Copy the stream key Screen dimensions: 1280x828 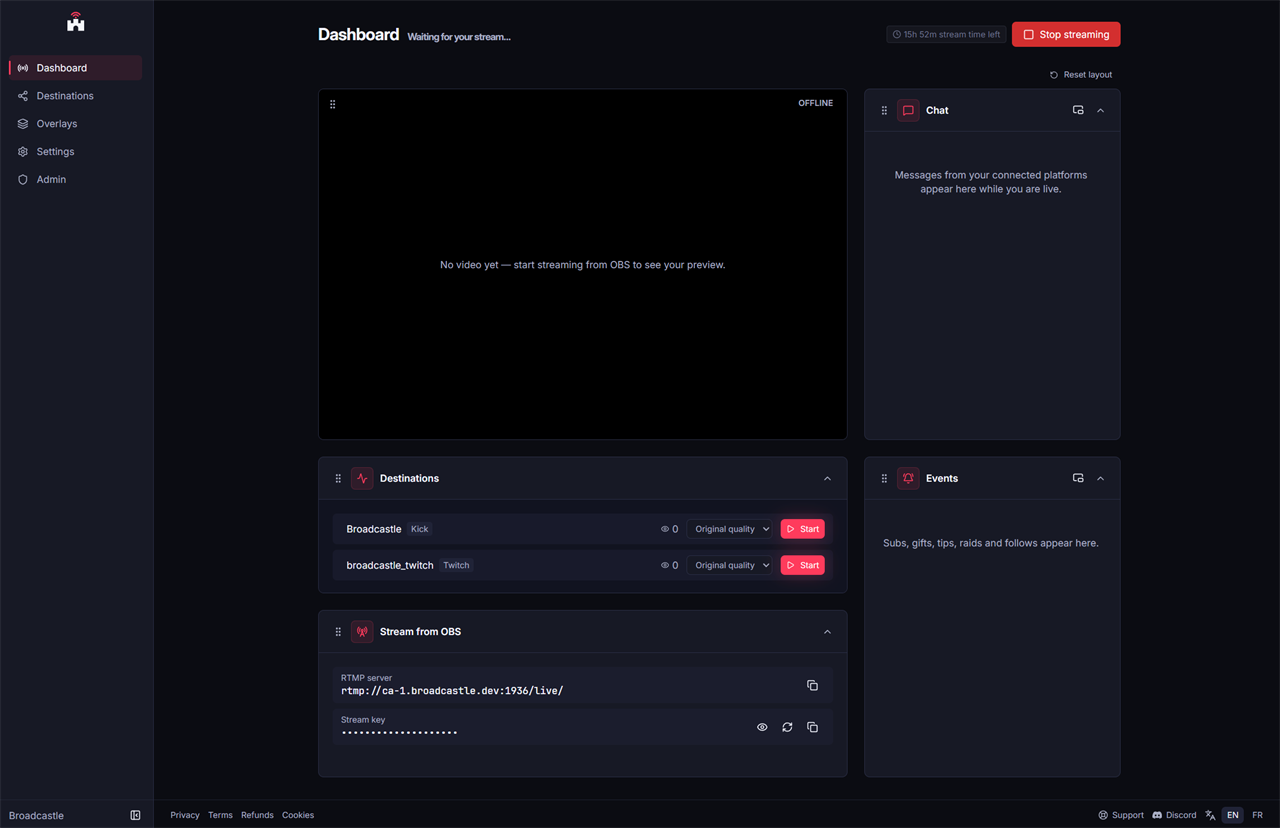coord(812,727)
